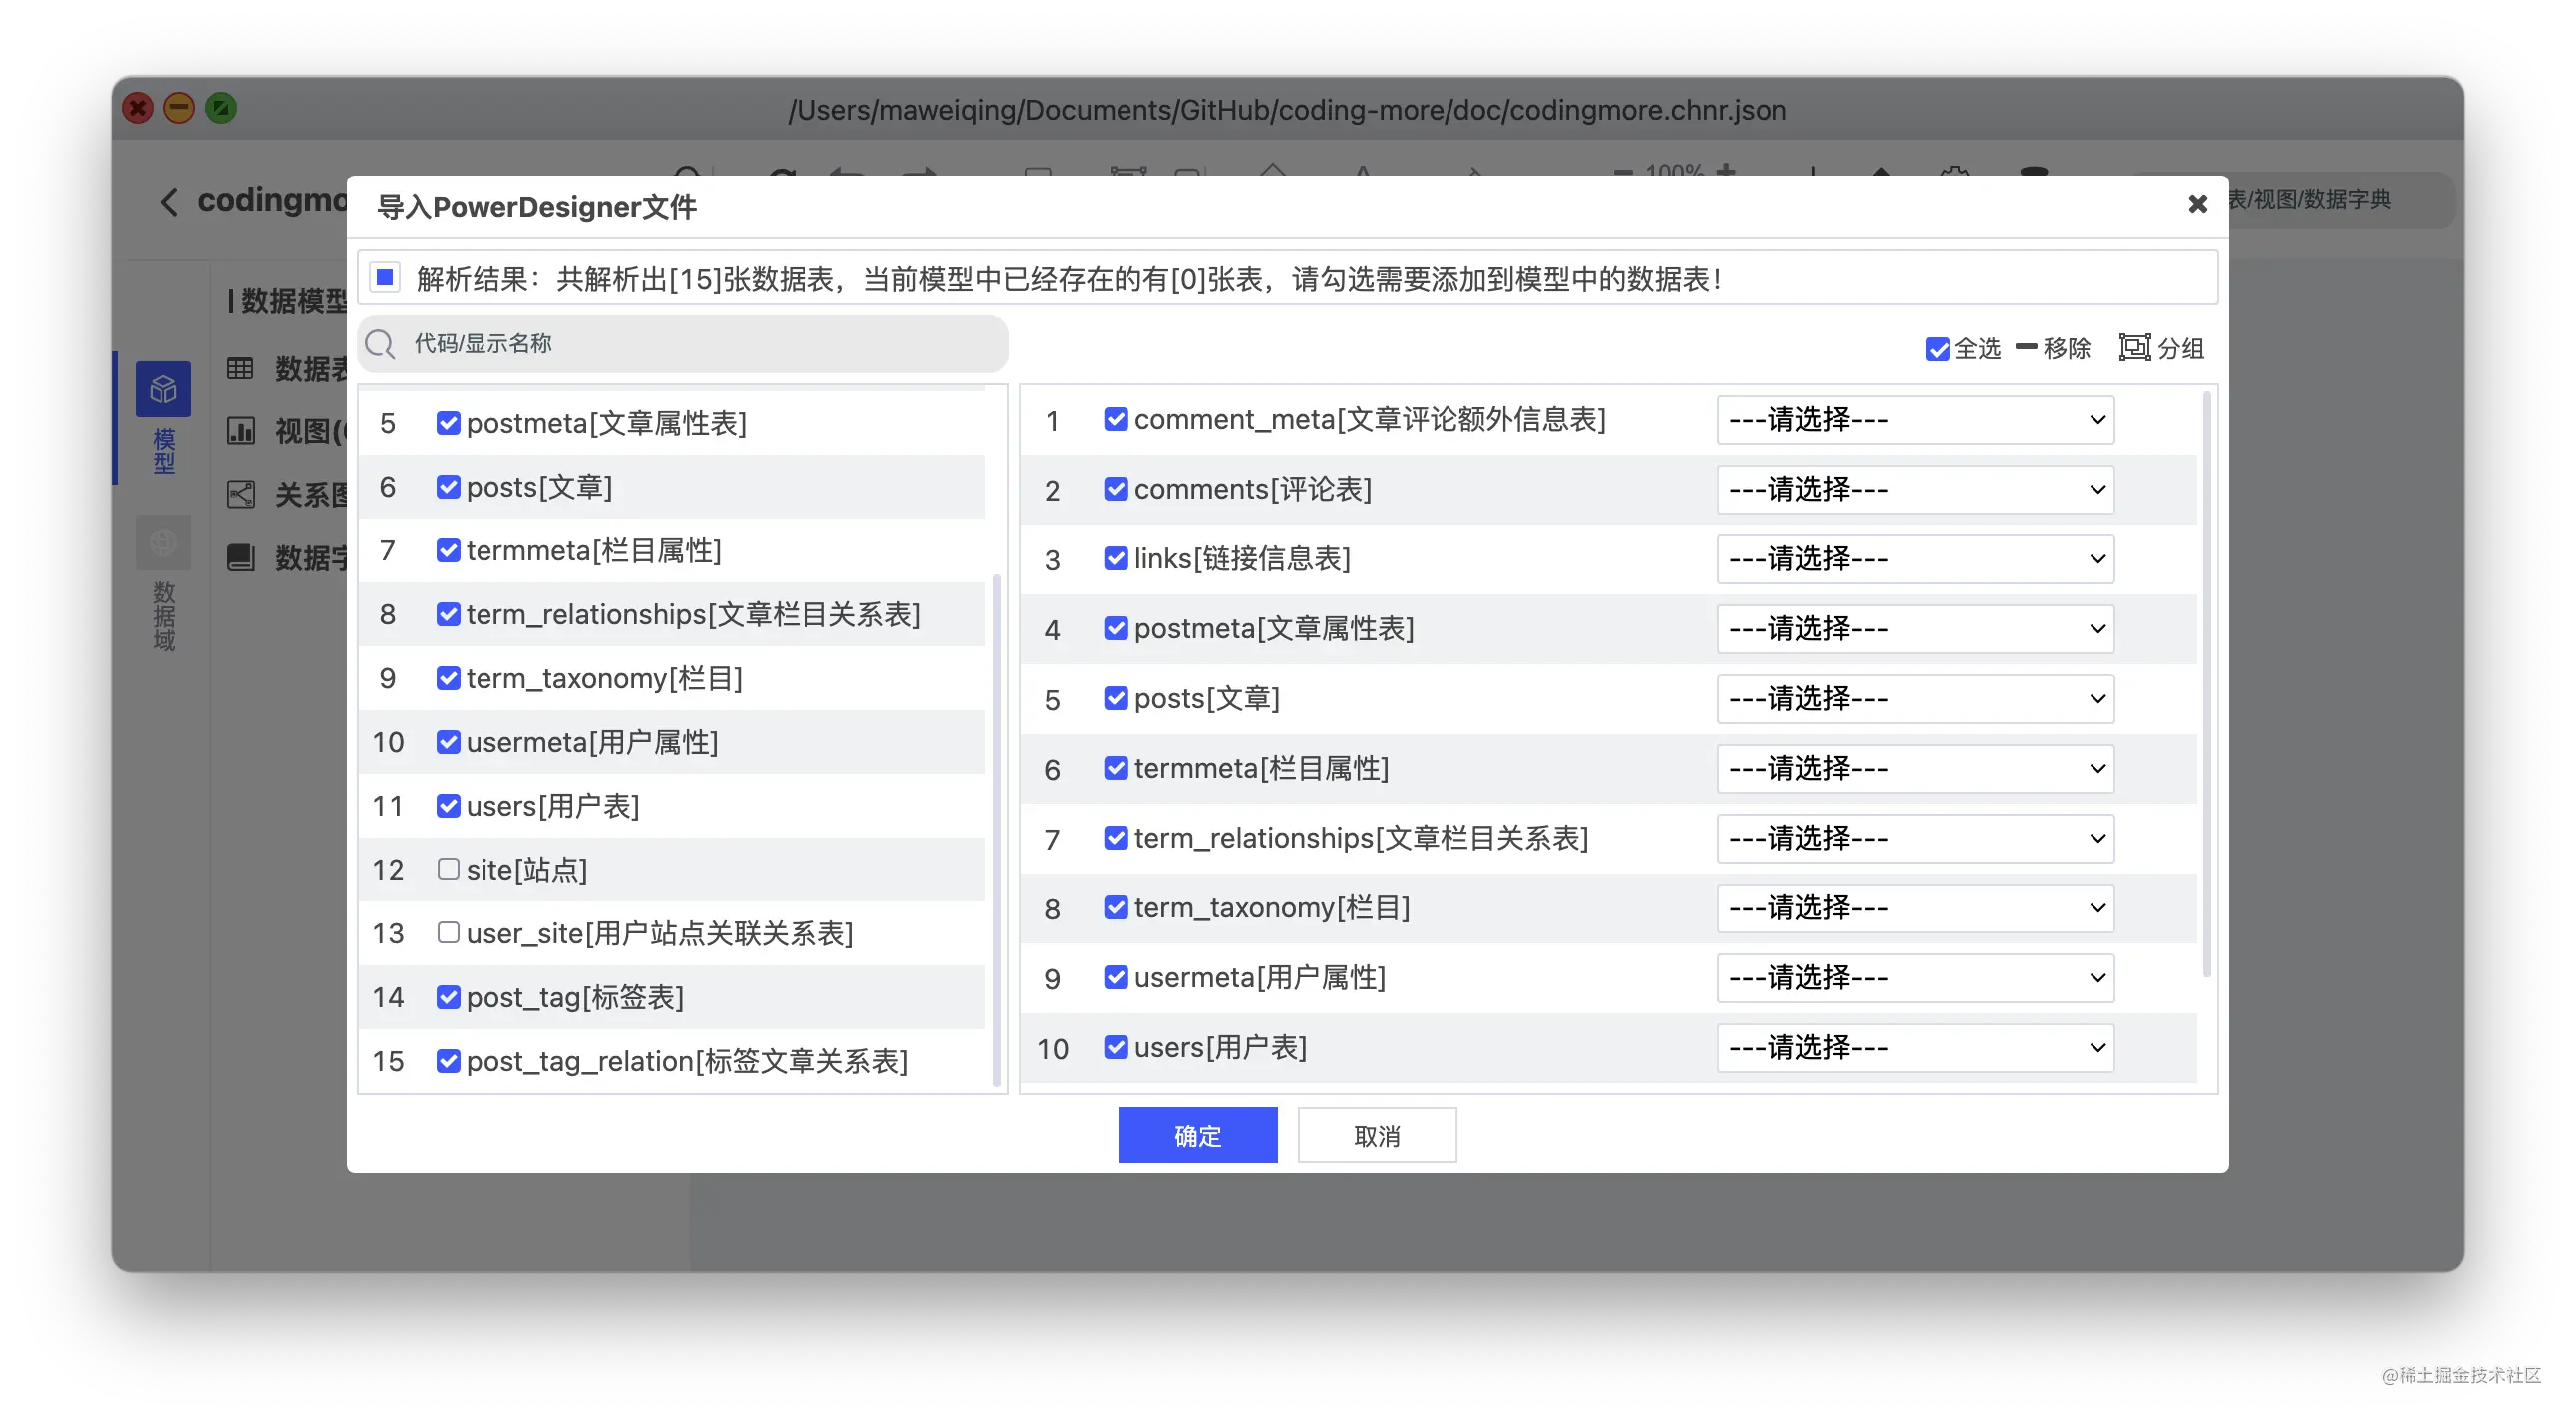
Task: Open dropdown next to users[用户表]
Action: pyautogui.click(x=1914, y=1048)
